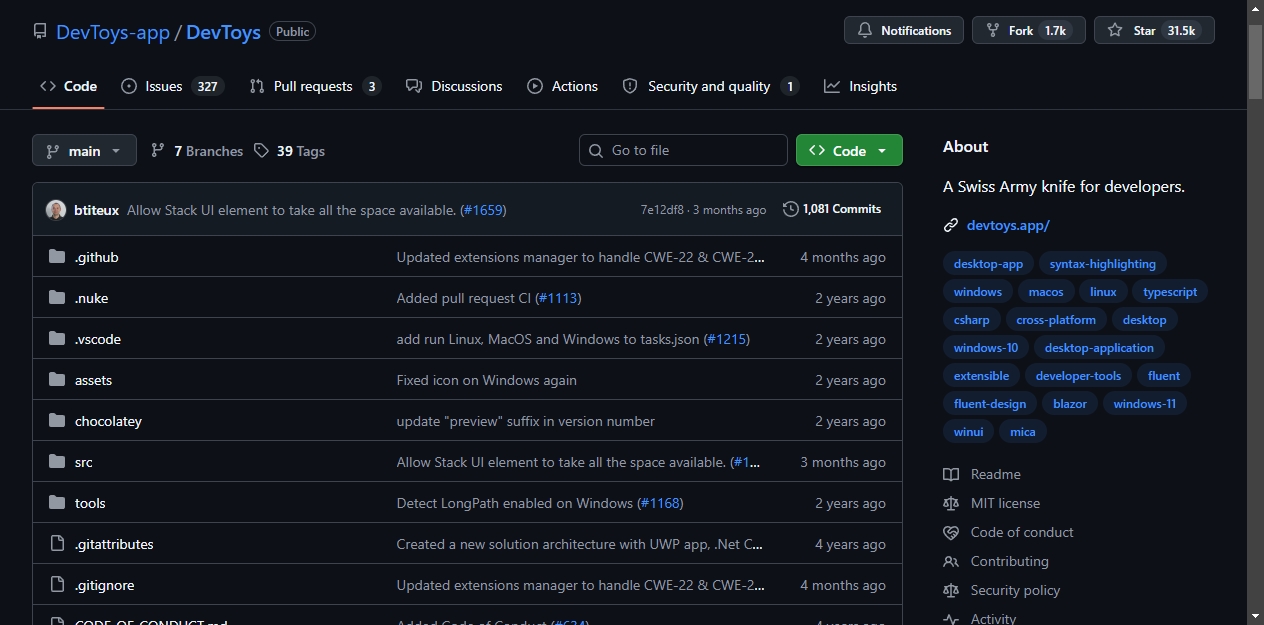Select the windows-11 topic tag
This screenshot has width=1264, height=625.
1145,404
